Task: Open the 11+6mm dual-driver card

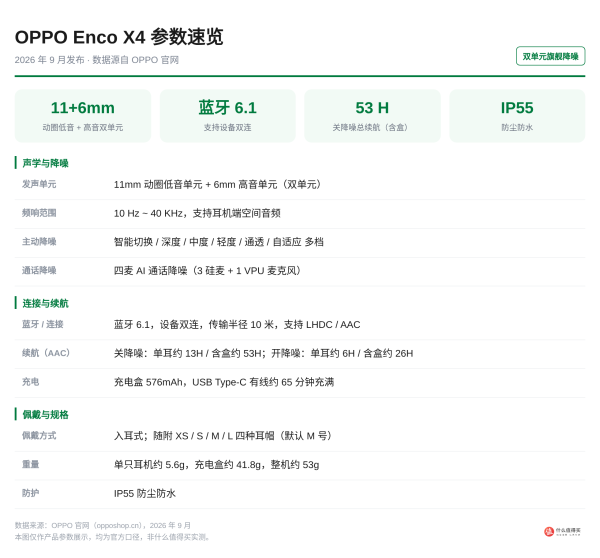Action: coord(83,116)
